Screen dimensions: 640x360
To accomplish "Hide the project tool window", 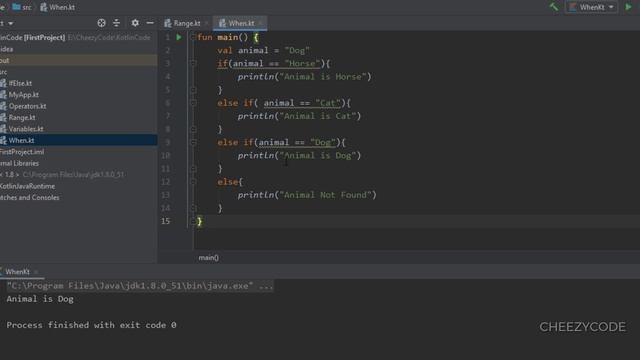I will coord(150,23).
